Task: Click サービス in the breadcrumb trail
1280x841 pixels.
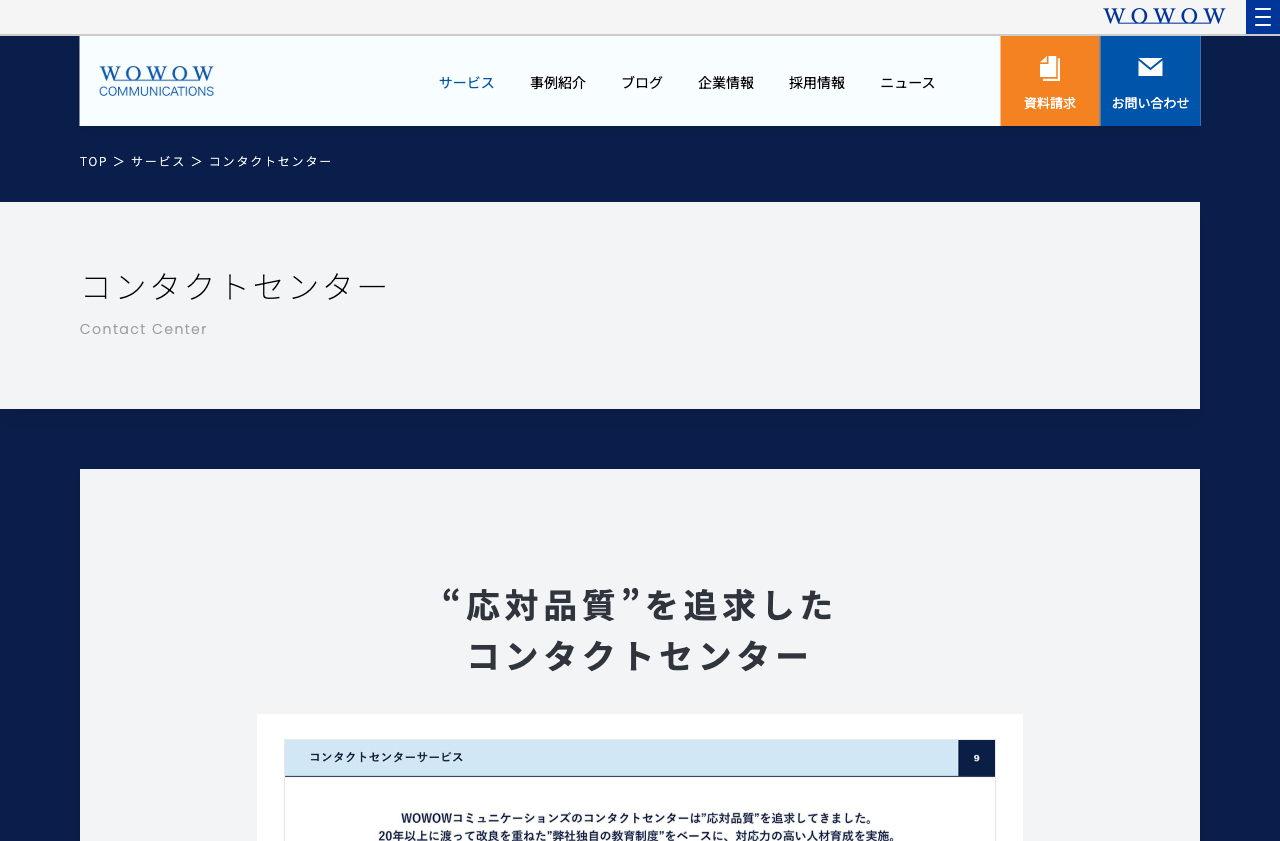Action: tap(158, 159)
